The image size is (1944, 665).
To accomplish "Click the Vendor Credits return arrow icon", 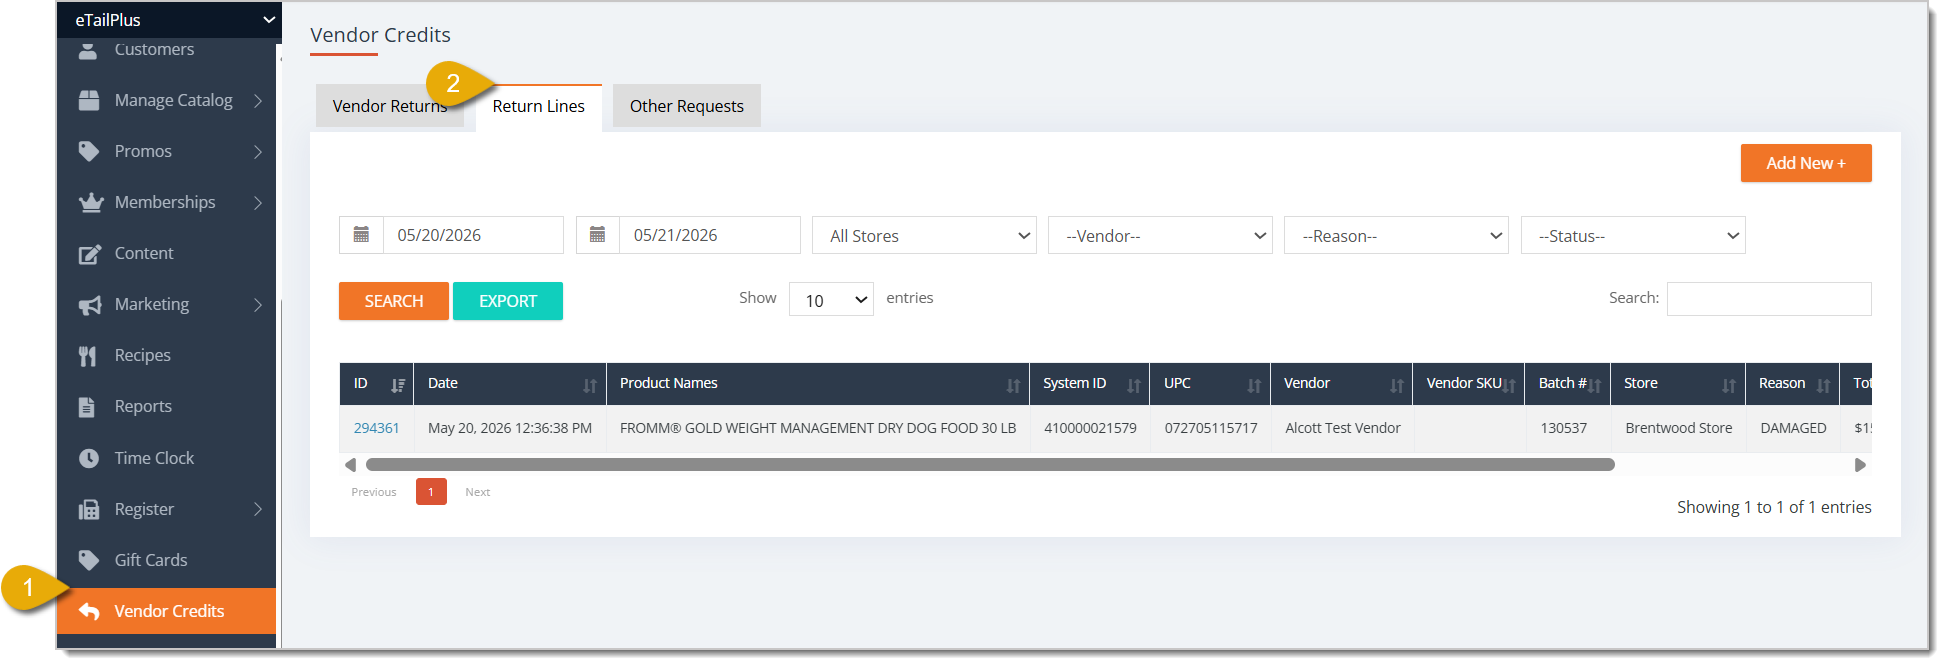I will 89,611.
